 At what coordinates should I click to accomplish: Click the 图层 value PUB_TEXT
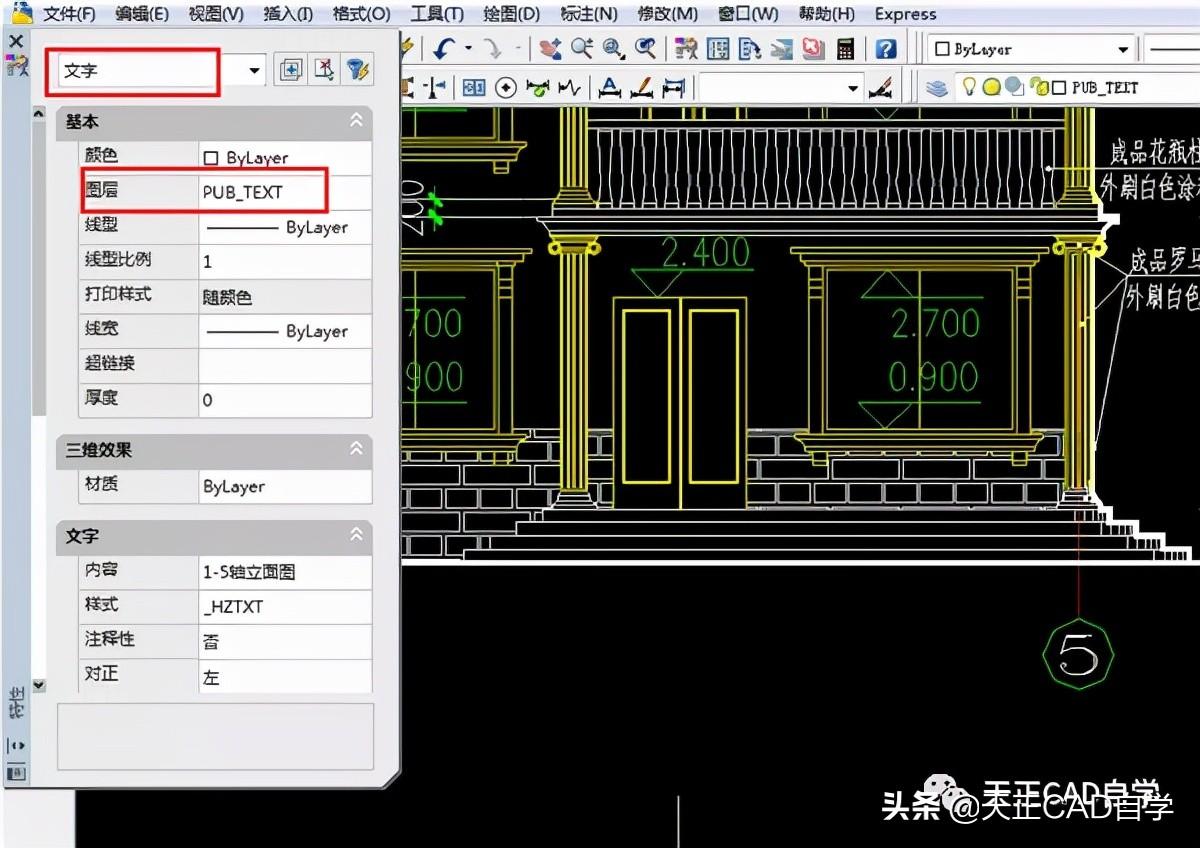pos(243,192)
